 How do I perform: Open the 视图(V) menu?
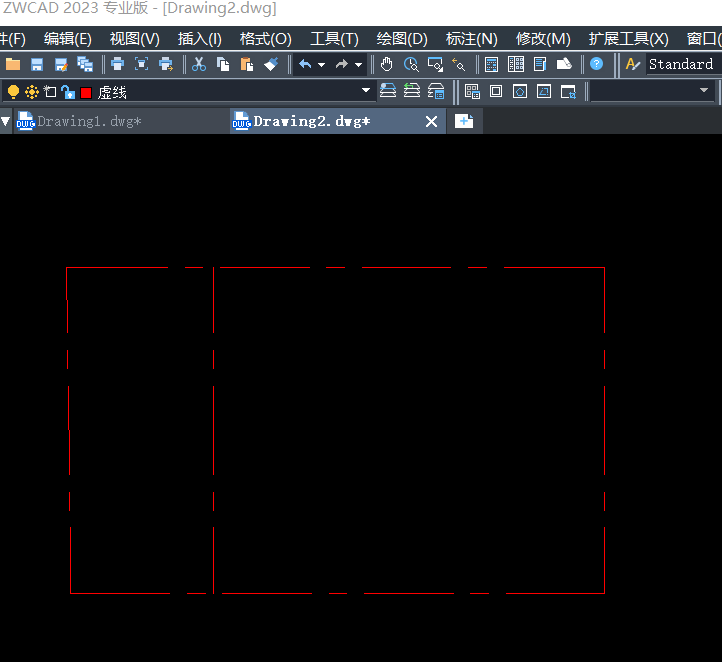(134, 39)
